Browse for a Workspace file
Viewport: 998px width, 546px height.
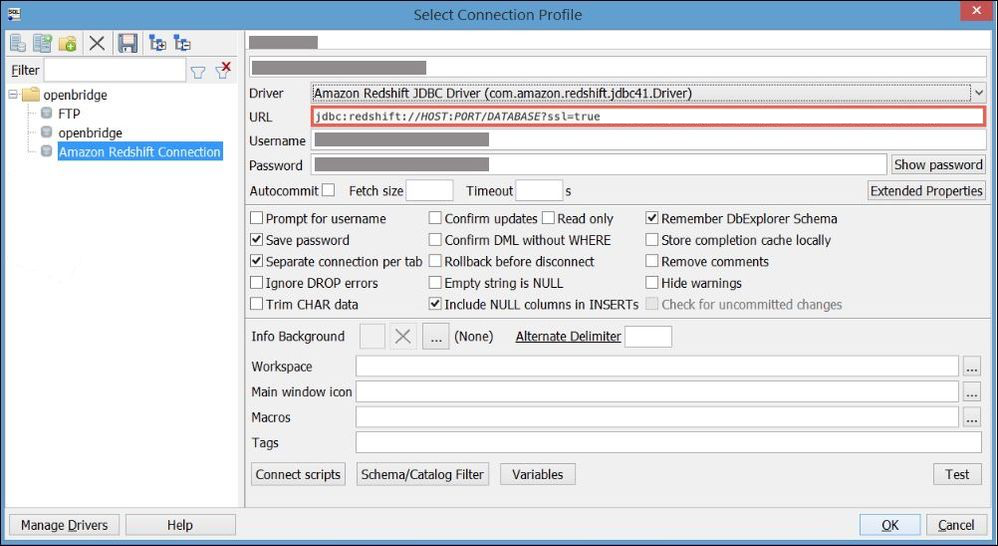[971, 367]
